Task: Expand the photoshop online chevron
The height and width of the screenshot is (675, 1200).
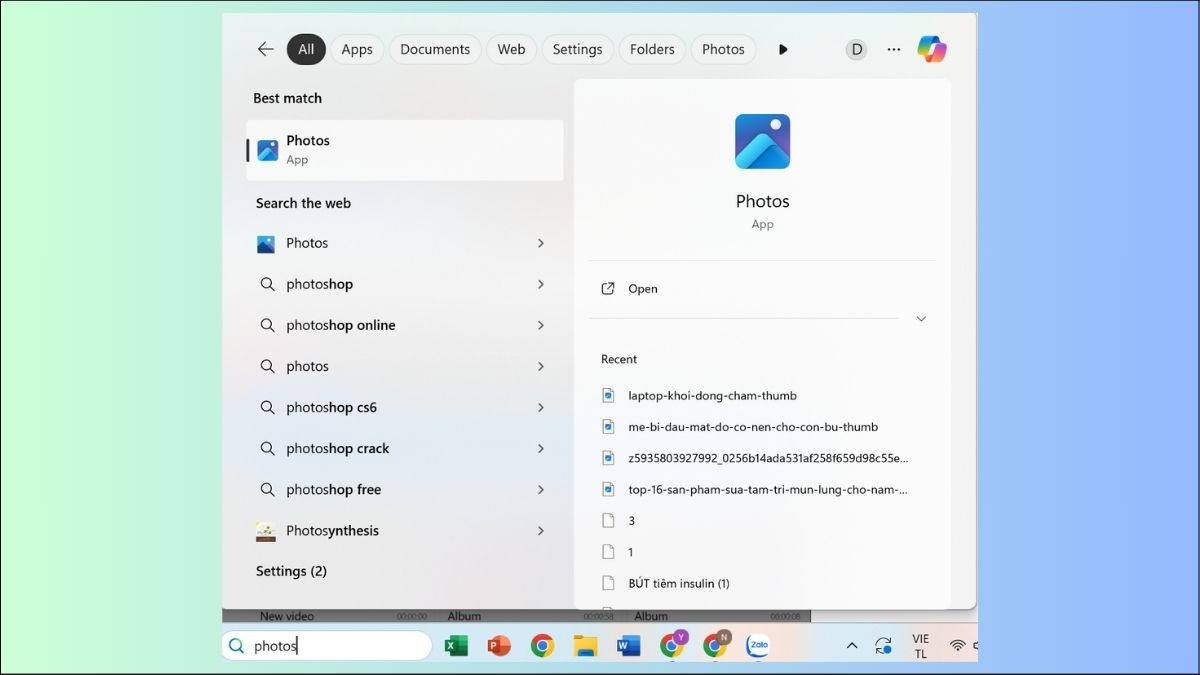Action: [540, 325]
